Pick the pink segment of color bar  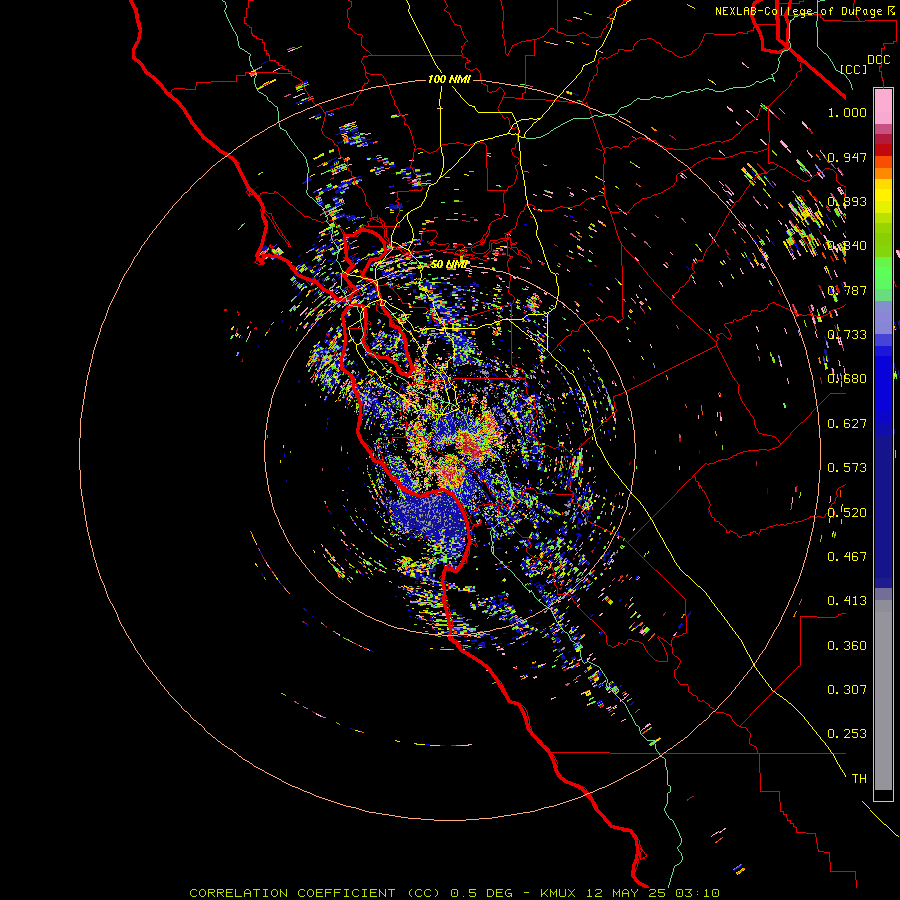point(883,107)
